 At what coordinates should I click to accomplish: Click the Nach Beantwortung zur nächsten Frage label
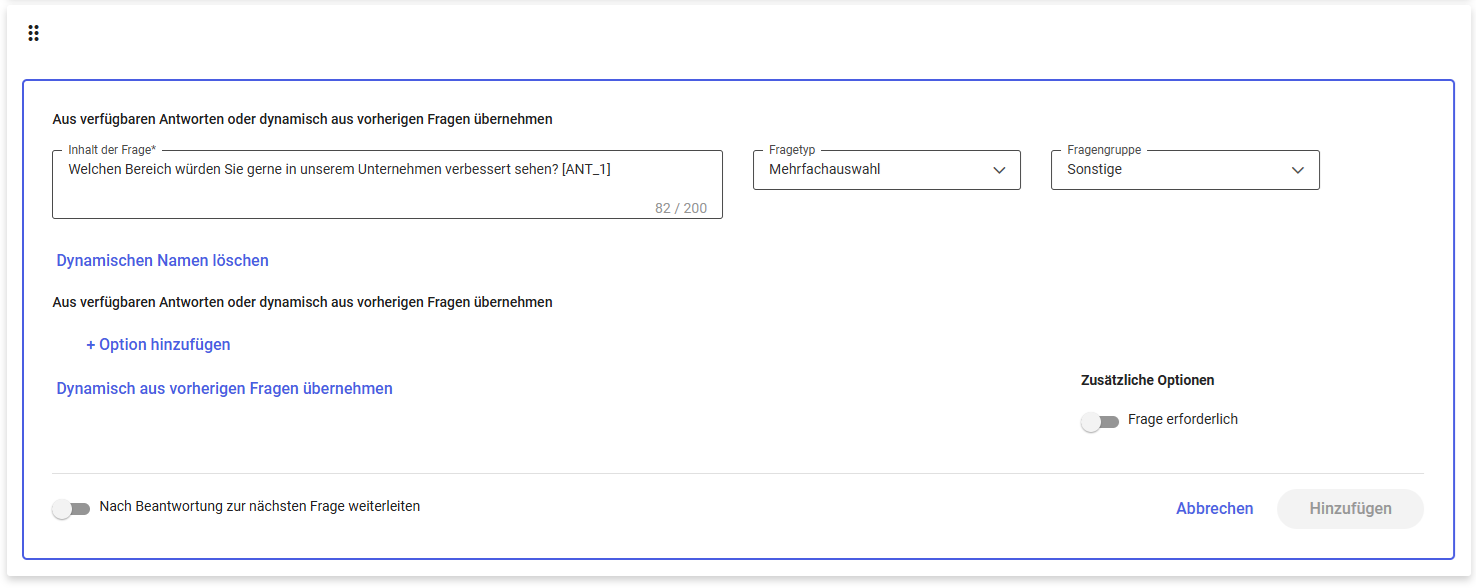click(x=260, y=506)
